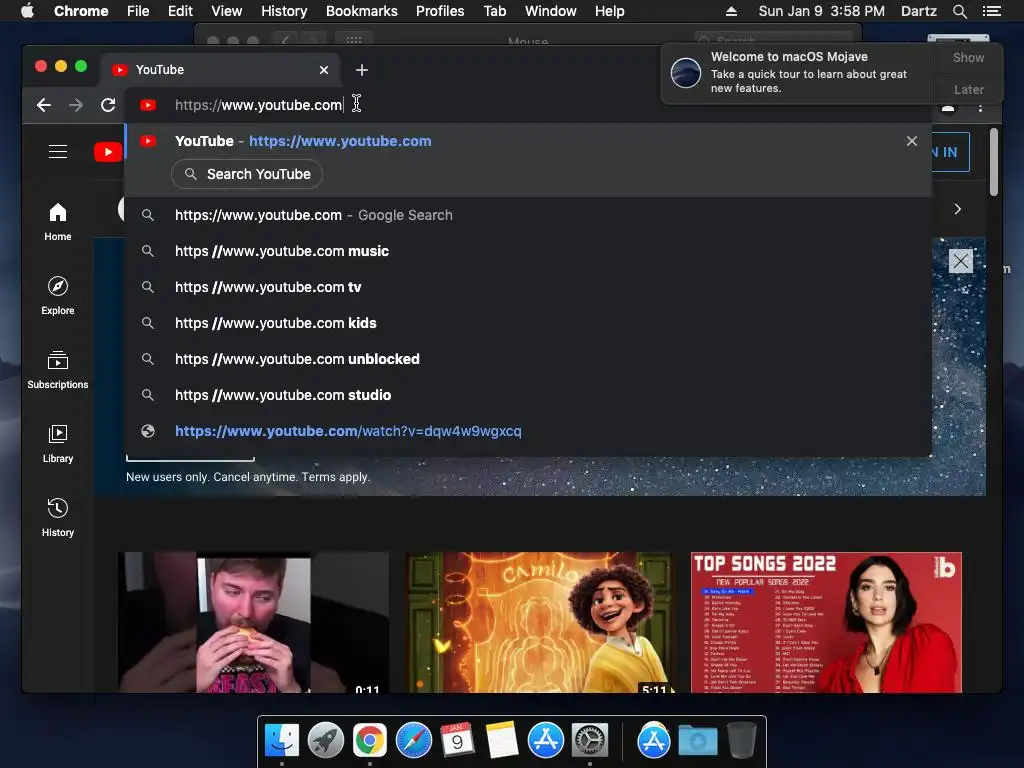Open the Tab menu
Screen dimensions: 1024x768
point(494,11)
